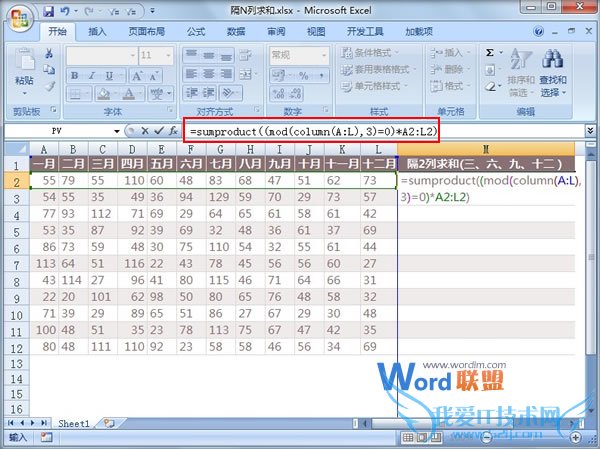The height and width of the screenshot is (449, 600).
Task: Save the workbook with the floppy icon
Action: [49, 11]
